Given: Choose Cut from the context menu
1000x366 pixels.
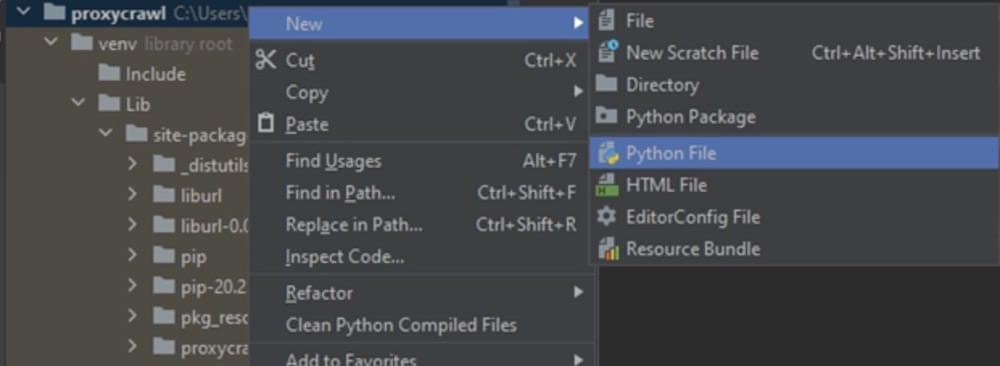Looking at the screenshot, I should point(419,61).
